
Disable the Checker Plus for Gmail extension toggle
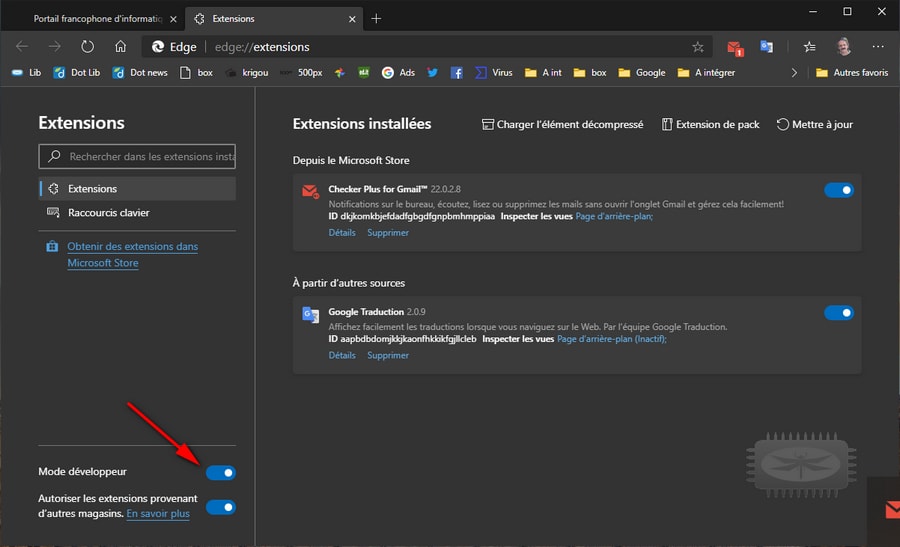(839, 190)
